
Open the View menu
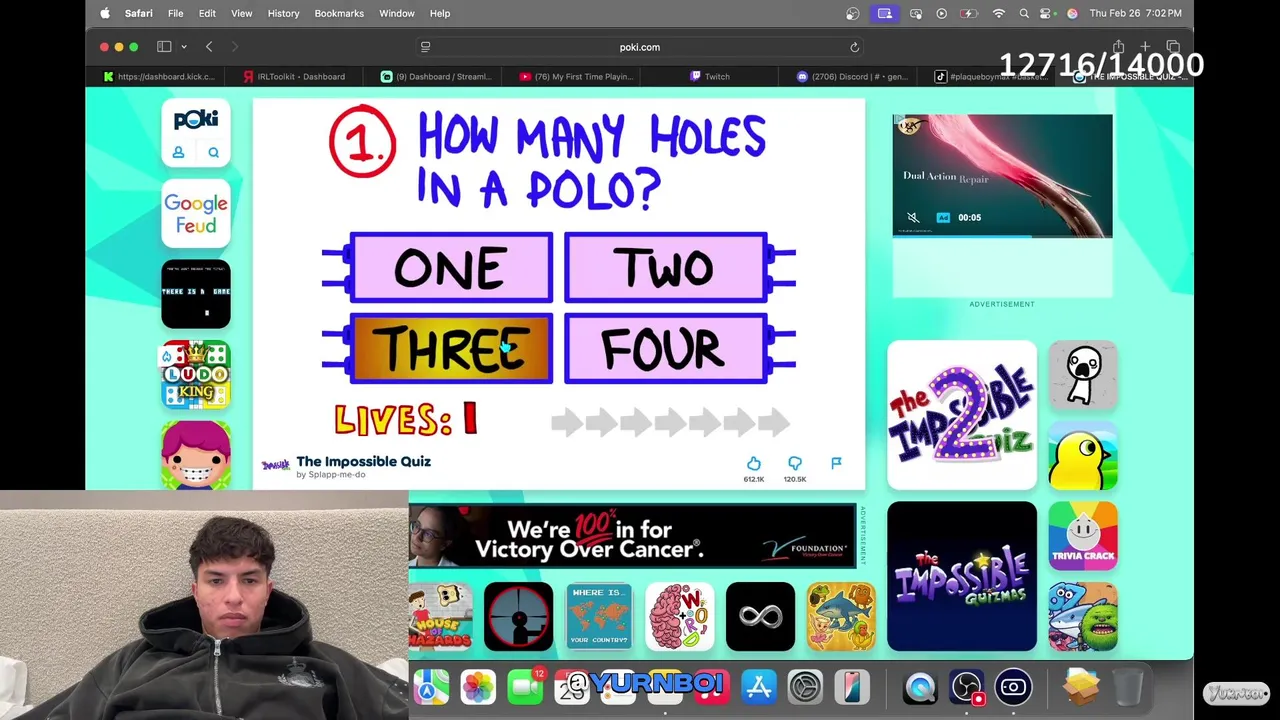(242, 13)
